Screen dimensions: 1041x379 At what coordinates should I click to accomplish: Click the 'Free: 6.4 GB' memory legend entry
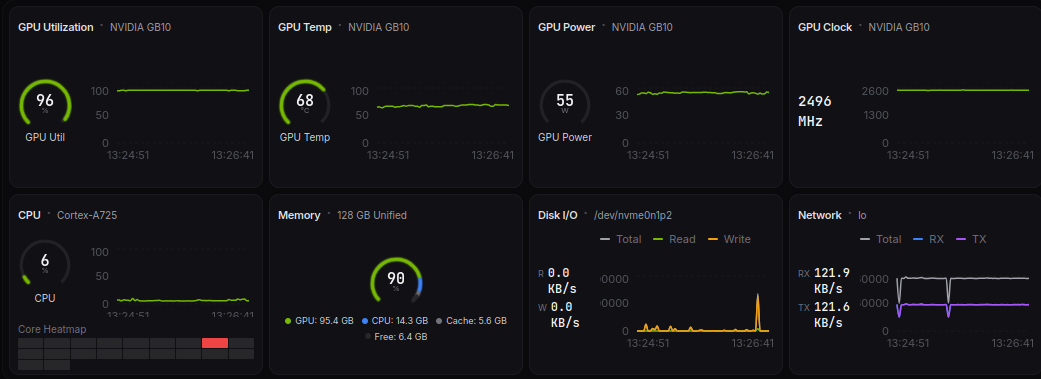tap(396, 337)
